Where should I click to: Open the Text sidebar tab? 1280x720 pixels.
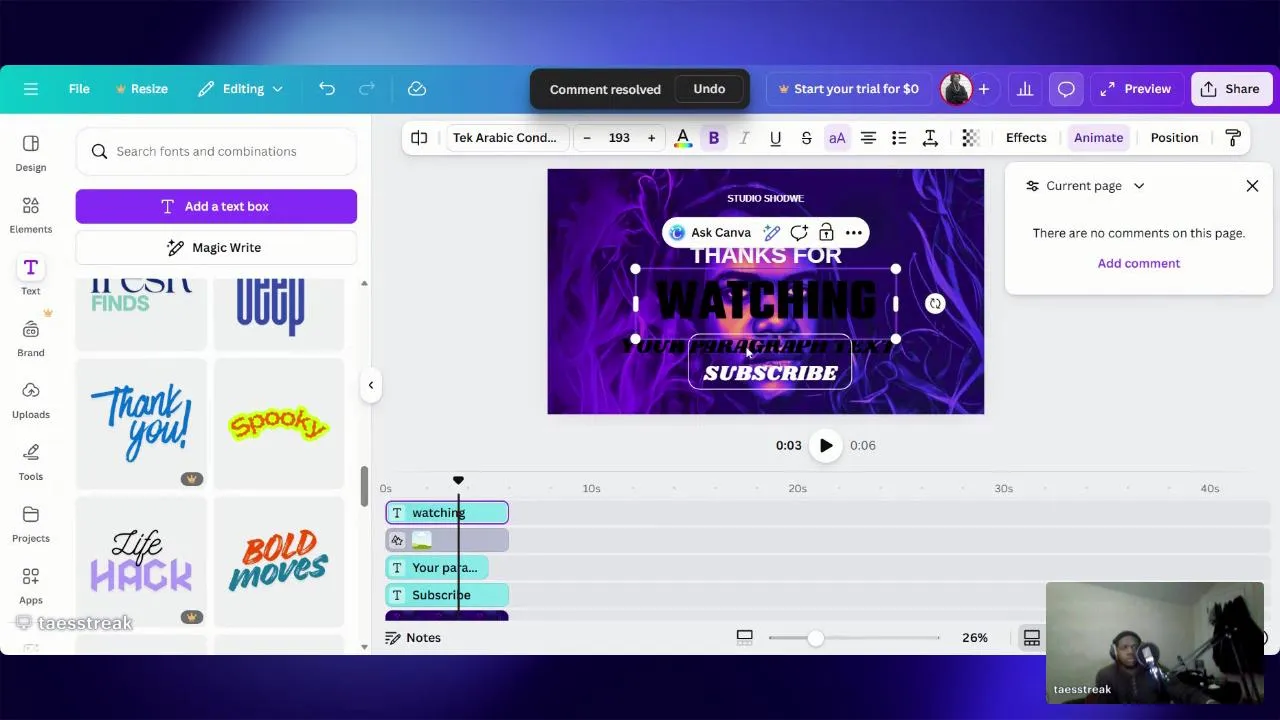click(31, 277)
